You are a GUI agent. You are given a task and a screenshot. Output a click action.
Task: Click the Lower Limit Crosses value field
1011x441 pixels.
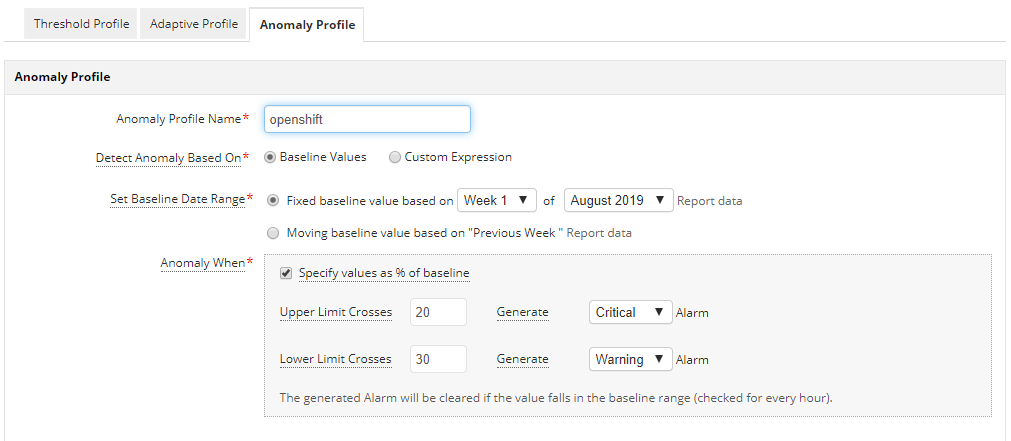439,359
